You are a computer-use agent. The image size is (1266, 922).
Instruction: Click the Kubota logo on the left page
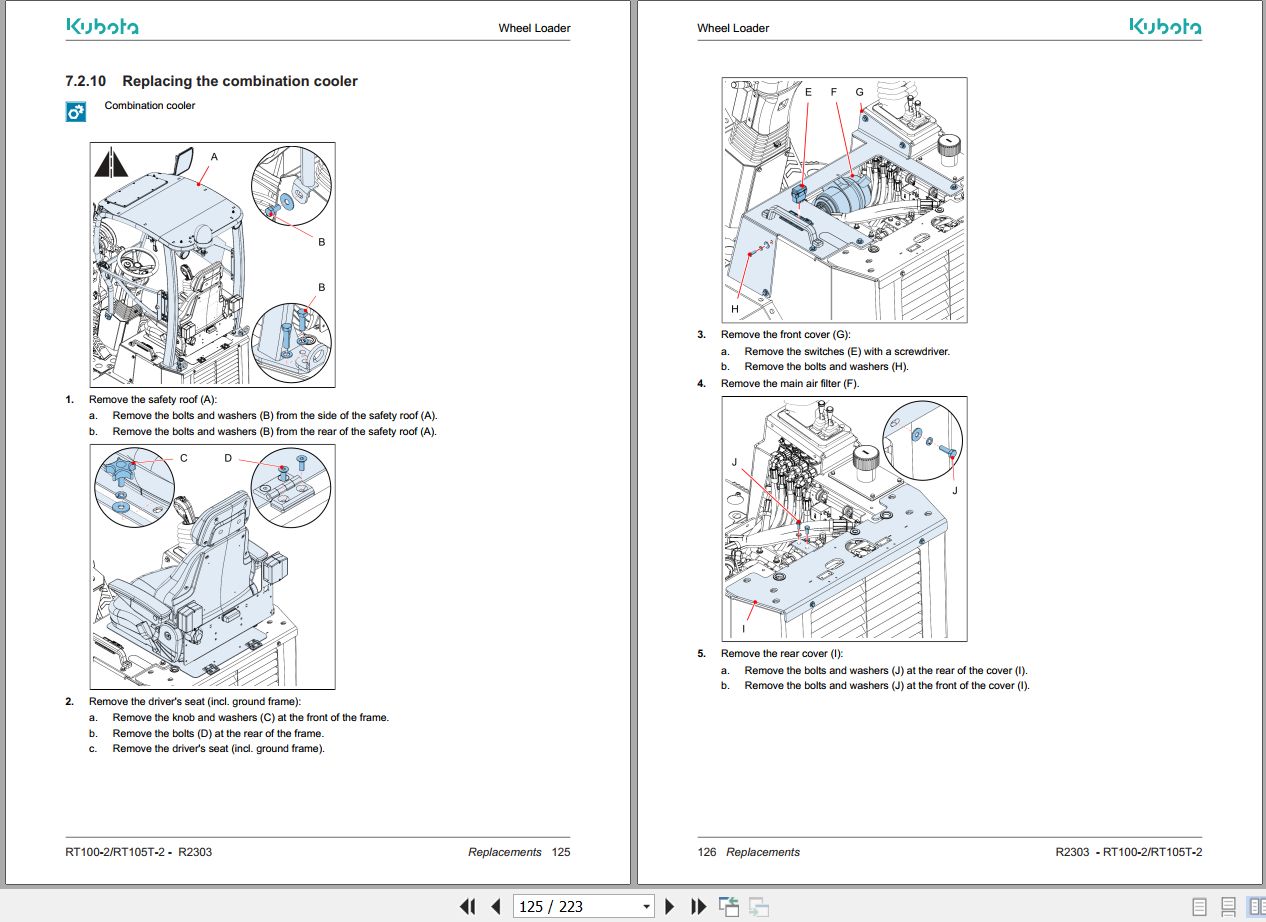[x=103, y=27]
